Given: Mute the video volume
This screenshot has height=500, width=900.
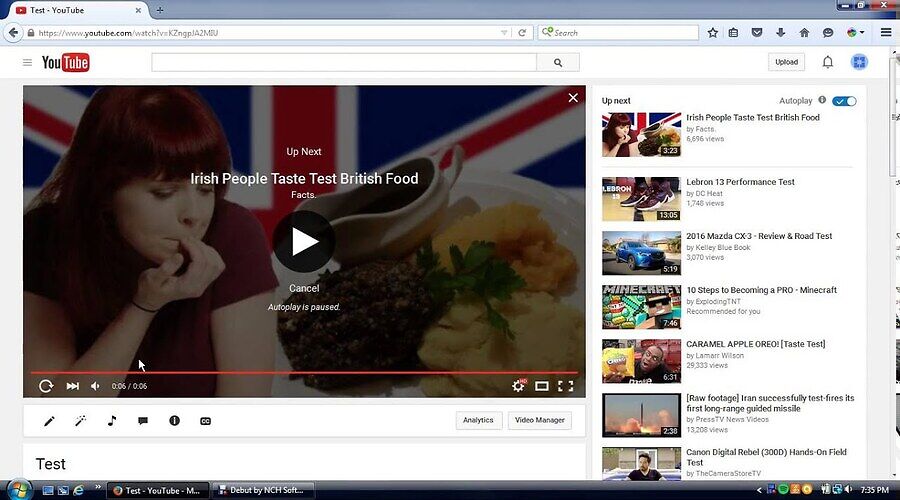Looking at the screenshot, I should [96, 386].
